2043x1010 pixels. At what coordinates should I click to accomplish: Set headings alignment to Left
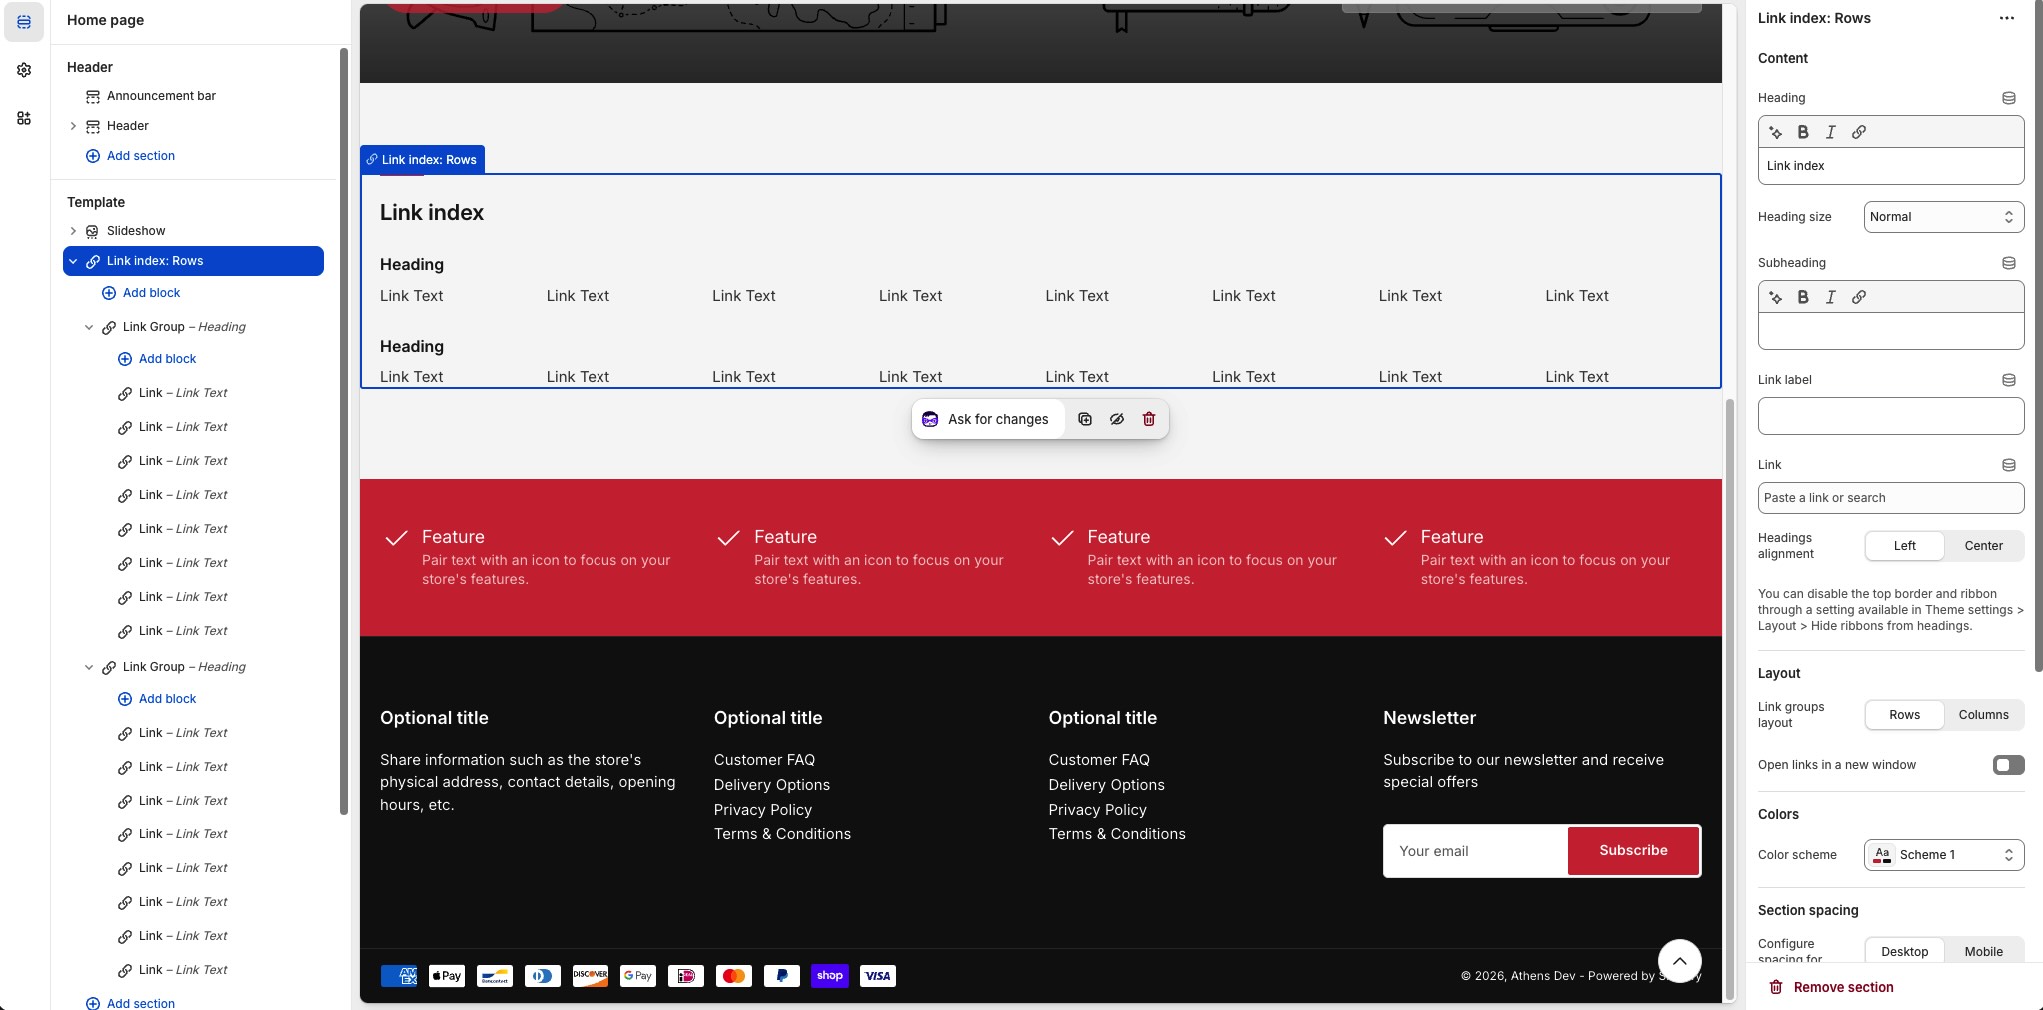1904,546
